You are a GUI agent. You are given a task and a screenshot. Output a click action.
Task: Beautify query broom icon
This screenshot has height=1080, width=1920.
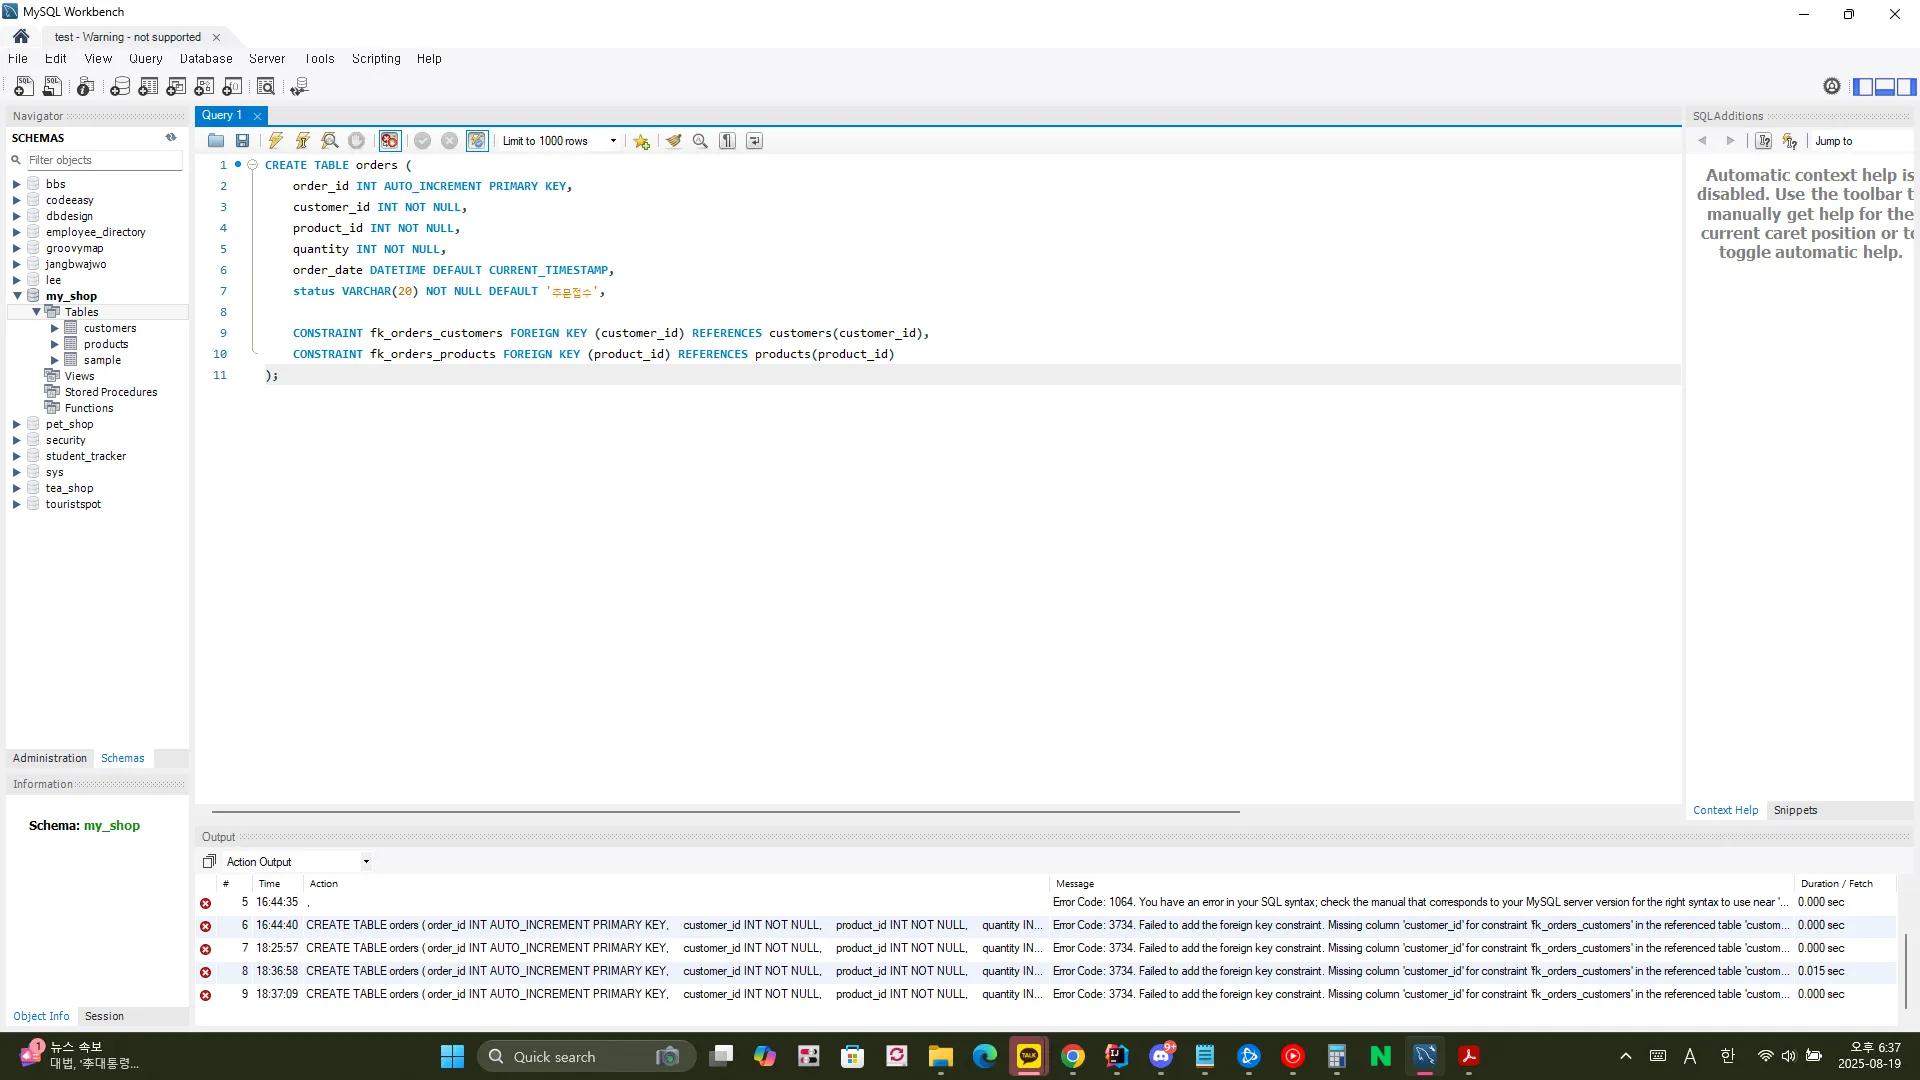(x=674, y=141)
